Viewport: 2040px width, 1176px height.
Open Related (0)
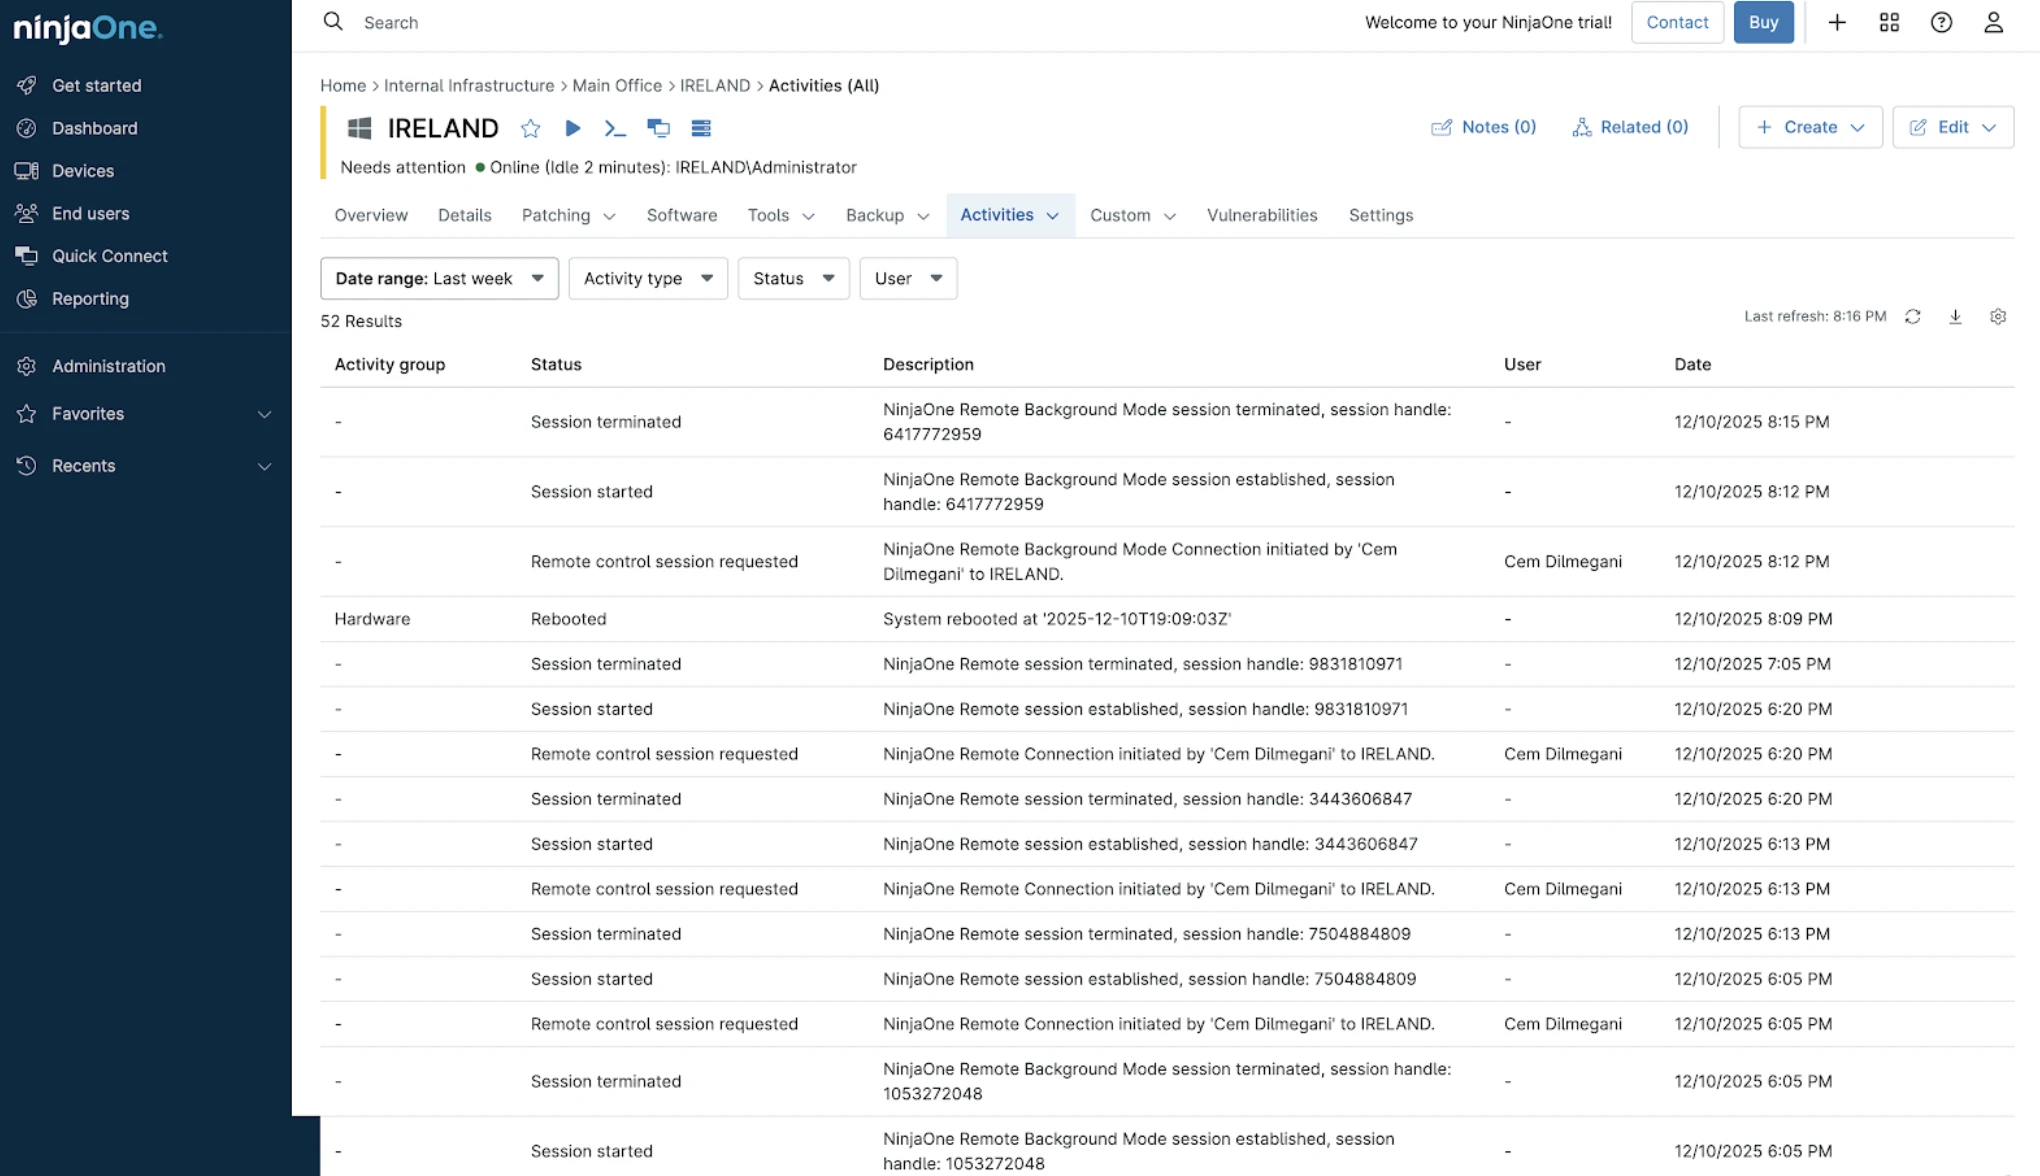(1630, 127)
